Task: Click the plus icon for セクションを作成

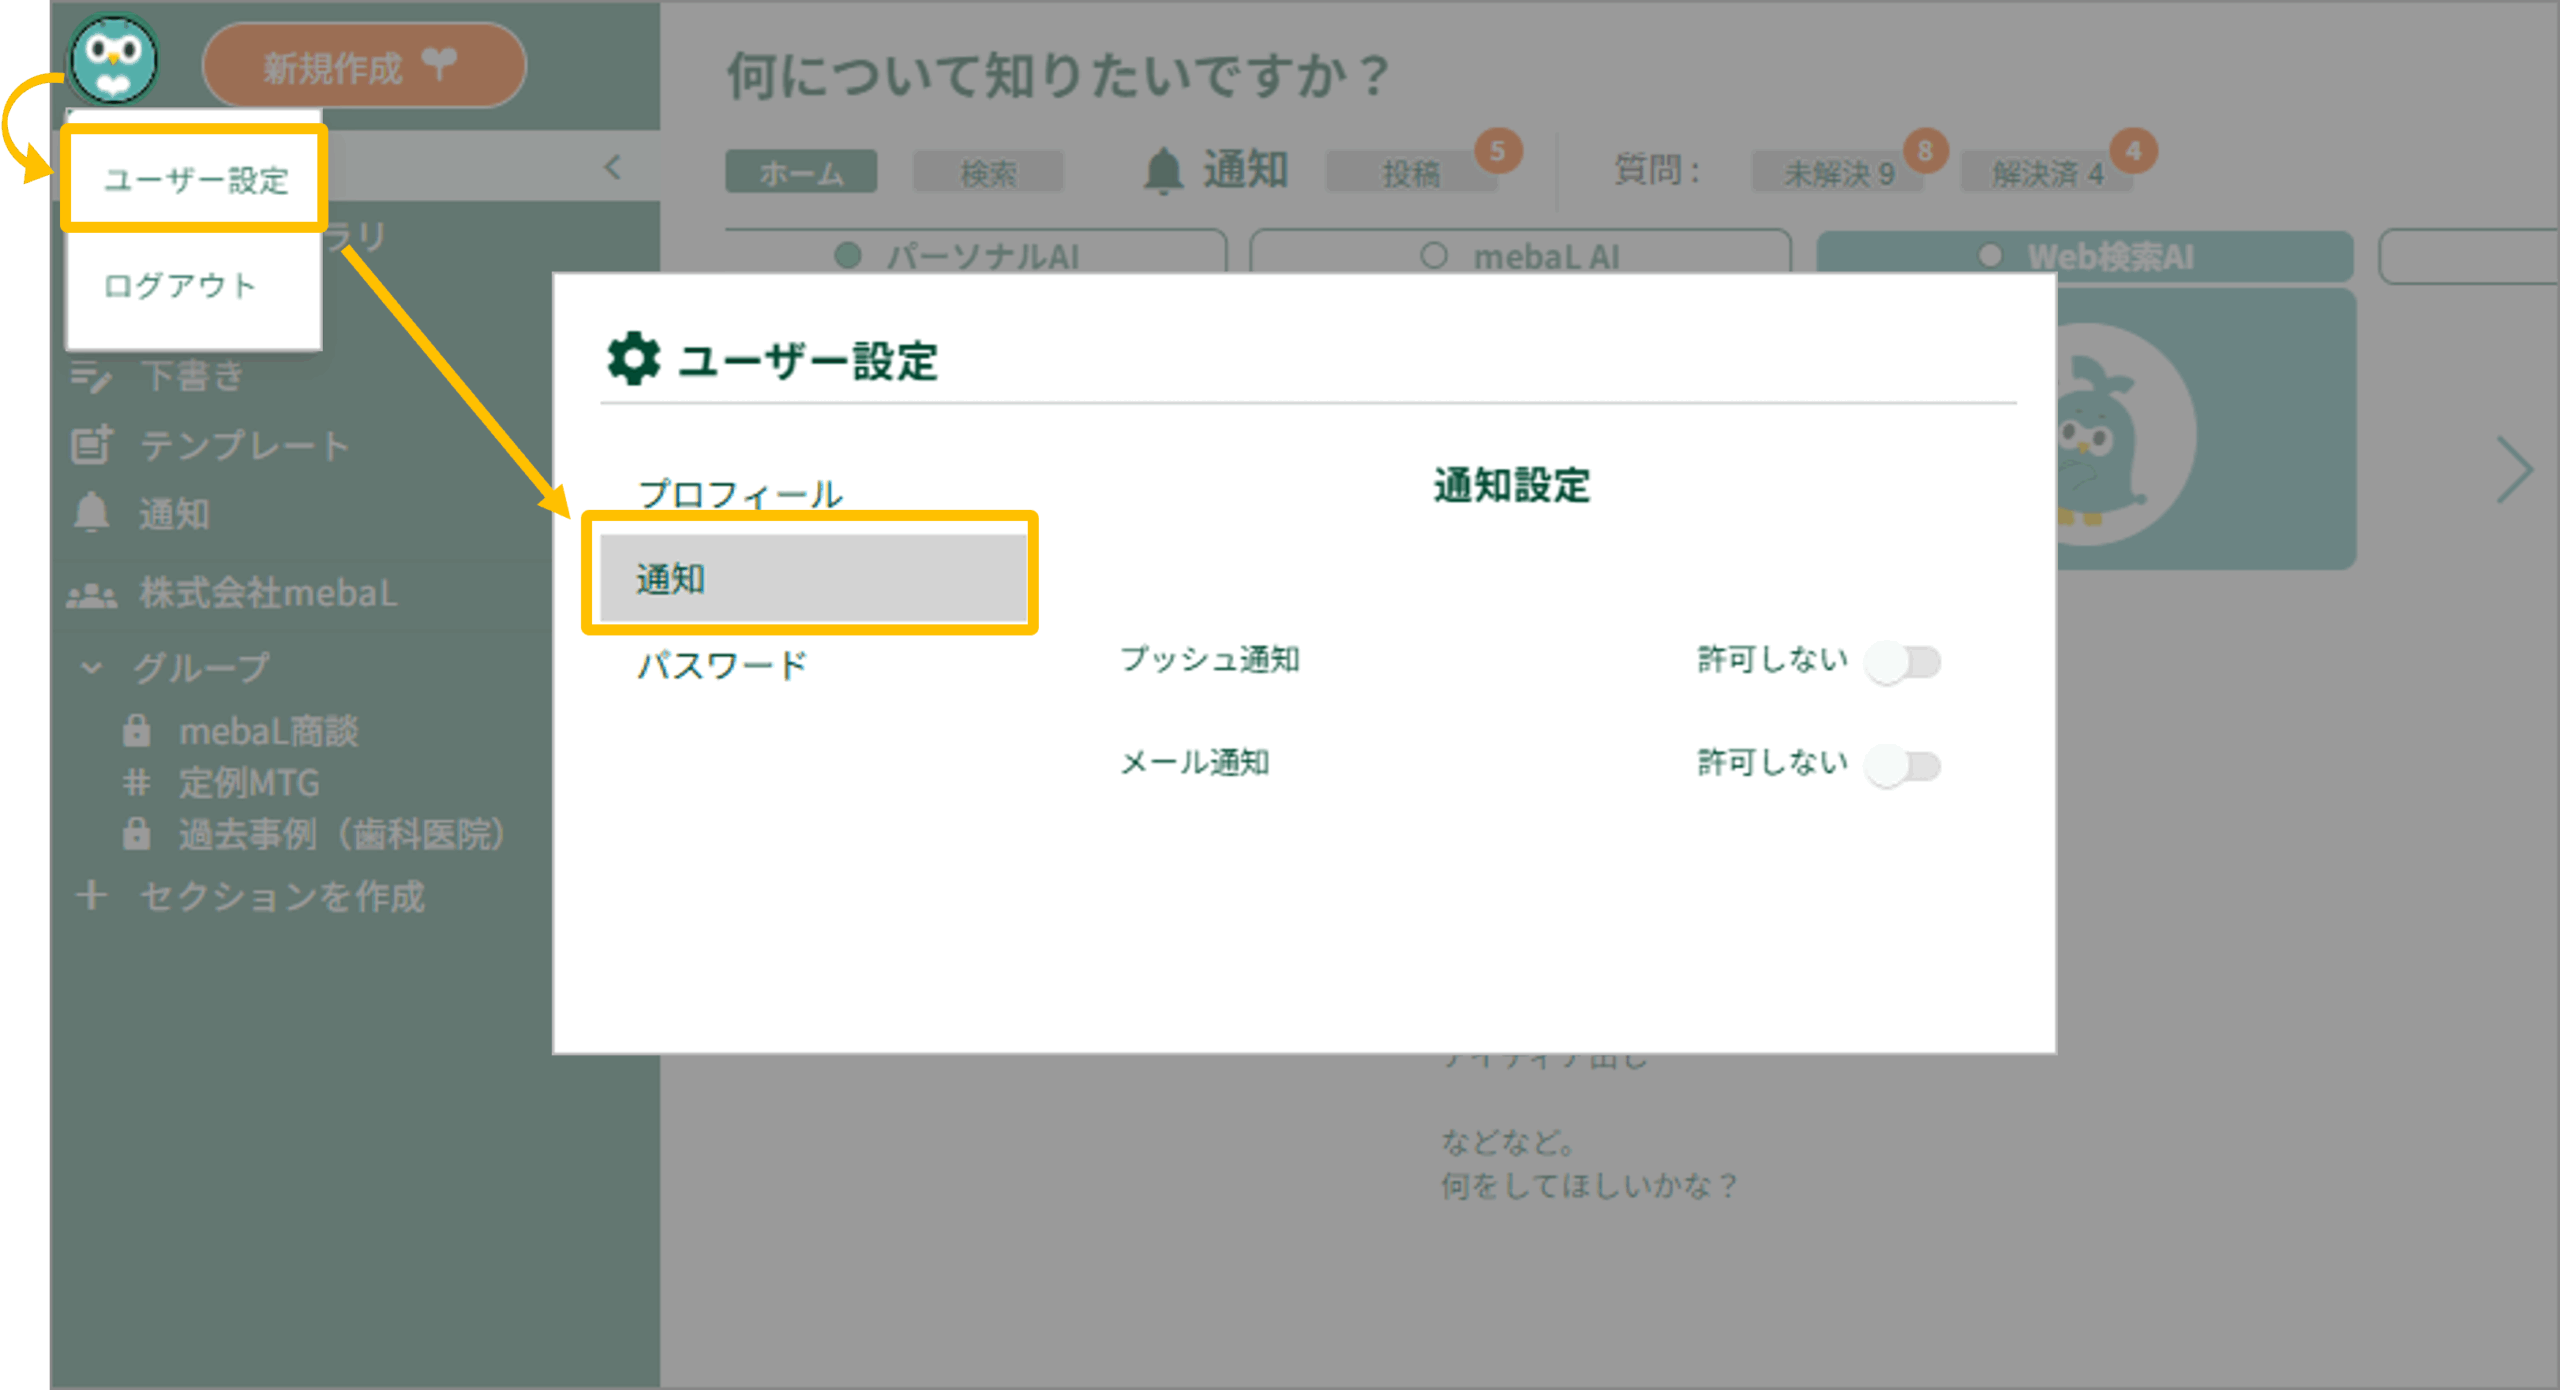Action: pos(92,895)
